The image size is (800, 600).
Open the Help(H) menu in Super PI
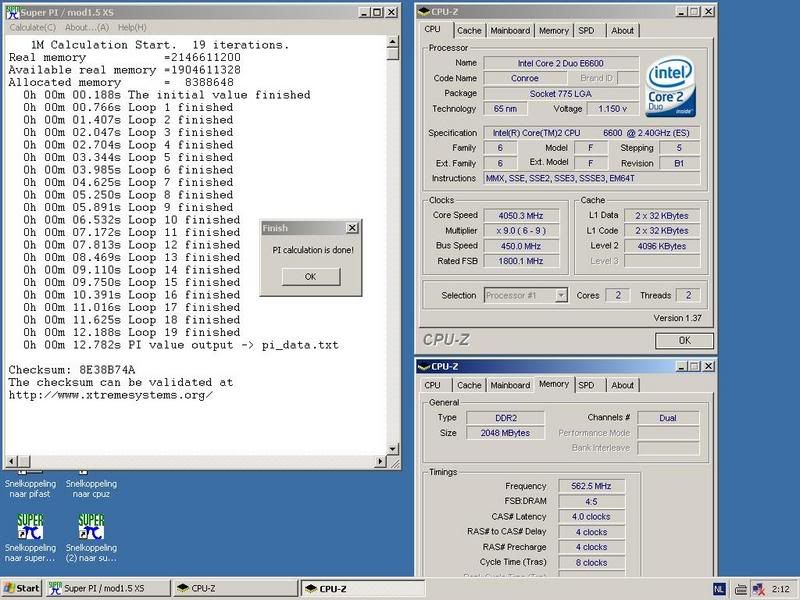[x=132, y=28]
